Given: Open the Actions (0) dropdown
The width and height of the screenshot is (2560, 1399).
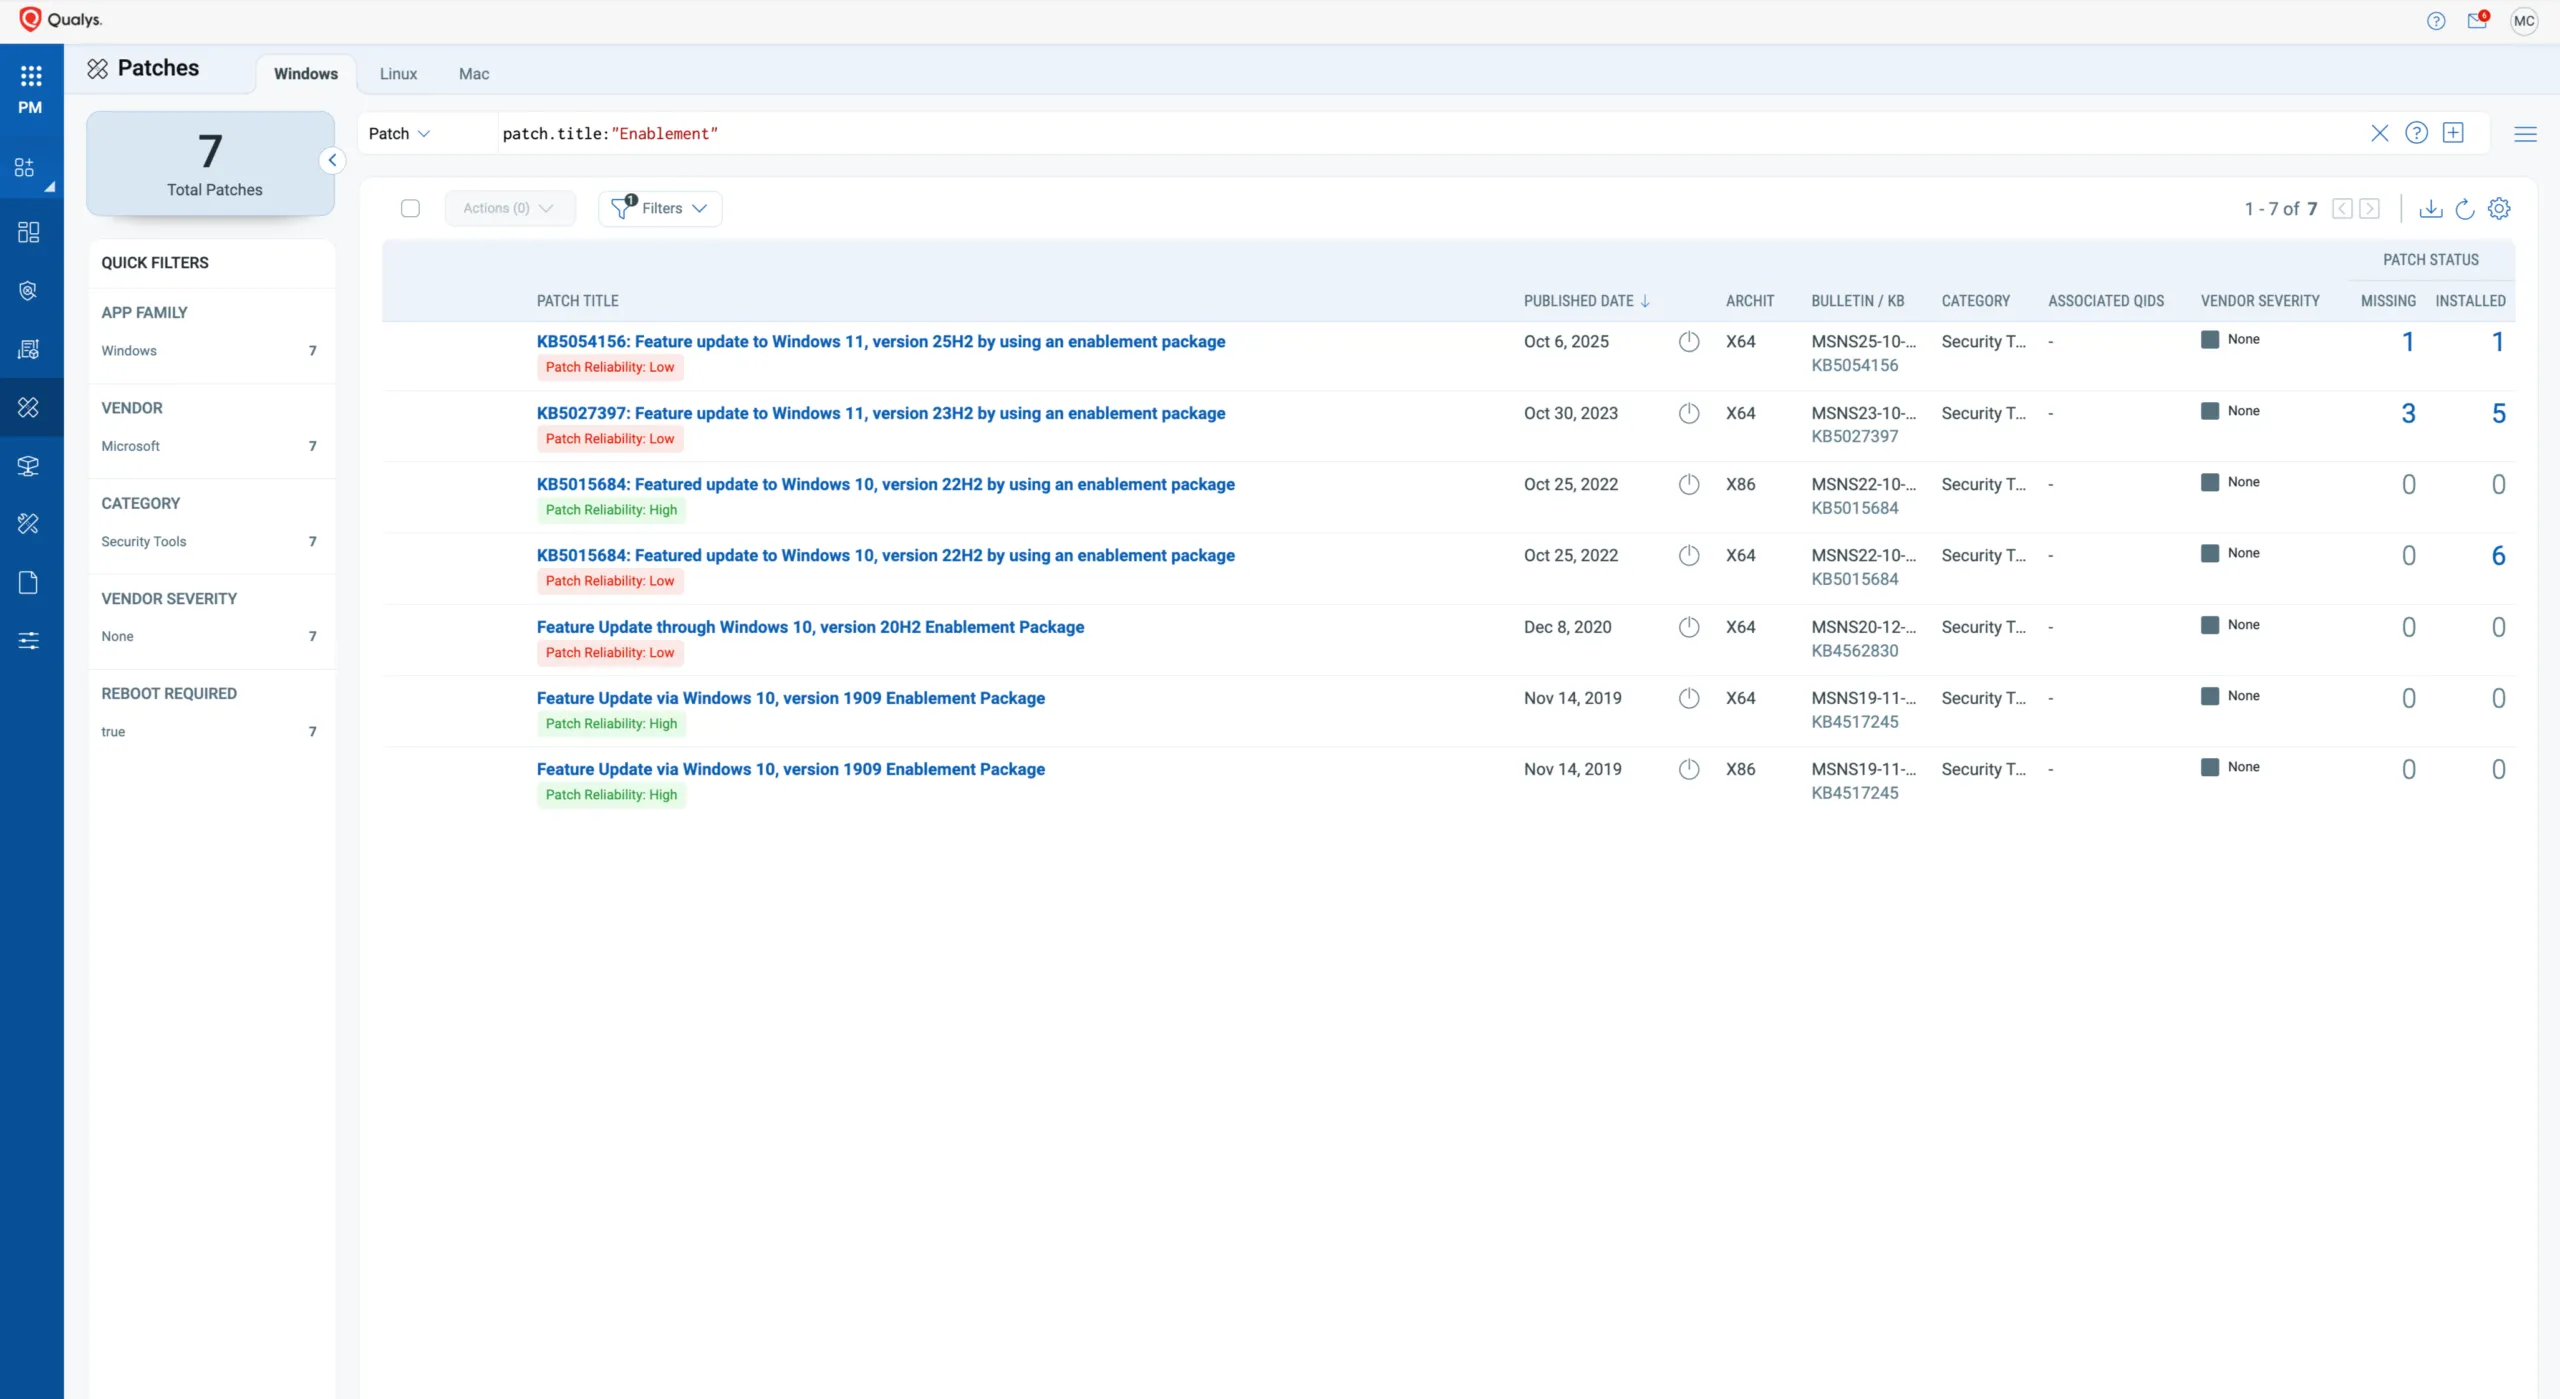Looking at the screenshot, I should pyautogui.click(x=509, y=208).
